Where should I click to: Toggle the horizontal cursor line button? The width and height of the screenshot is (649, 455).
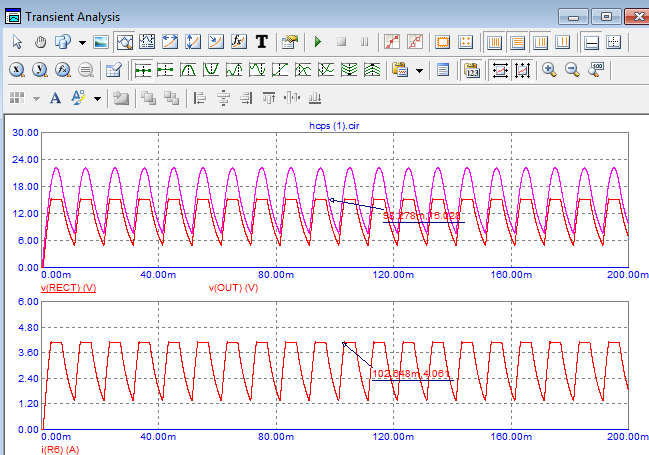[x=591, y=42]
